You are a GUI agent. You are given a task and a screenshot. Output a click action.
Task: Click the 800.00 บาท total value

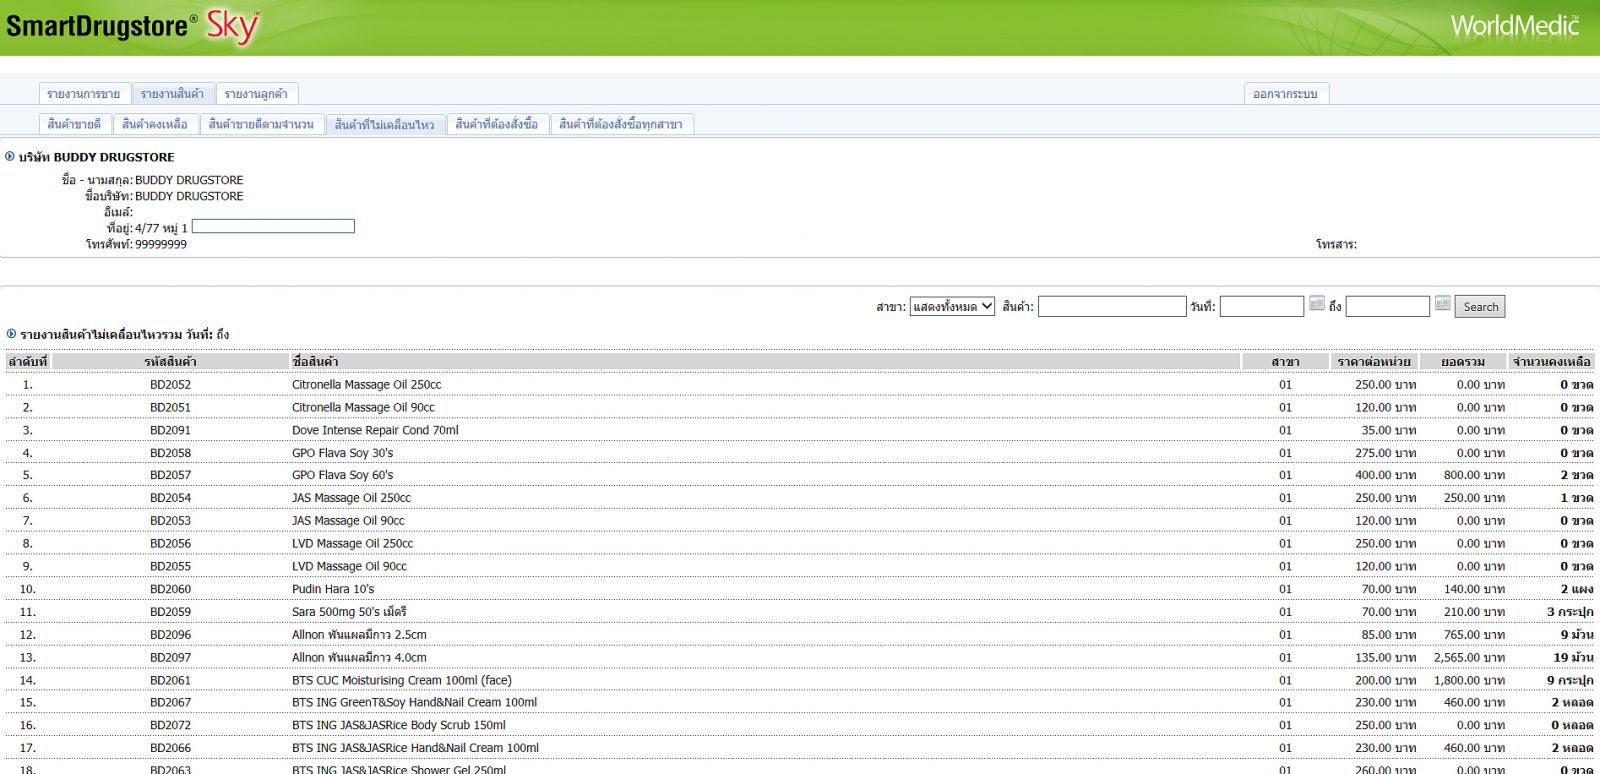(x=1474, y=475)
